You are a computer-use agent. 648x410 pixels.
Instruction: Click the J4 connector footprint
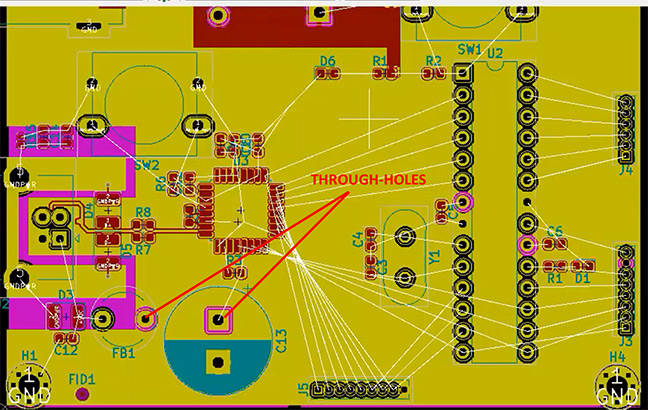pyautogui.click(x=626, y=128)
